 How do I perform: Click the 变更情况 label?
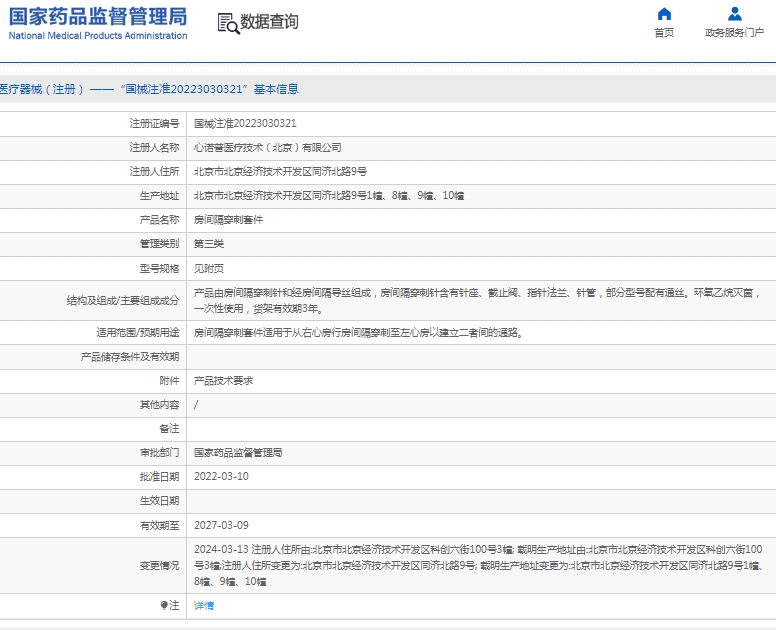tap(159, 565)
